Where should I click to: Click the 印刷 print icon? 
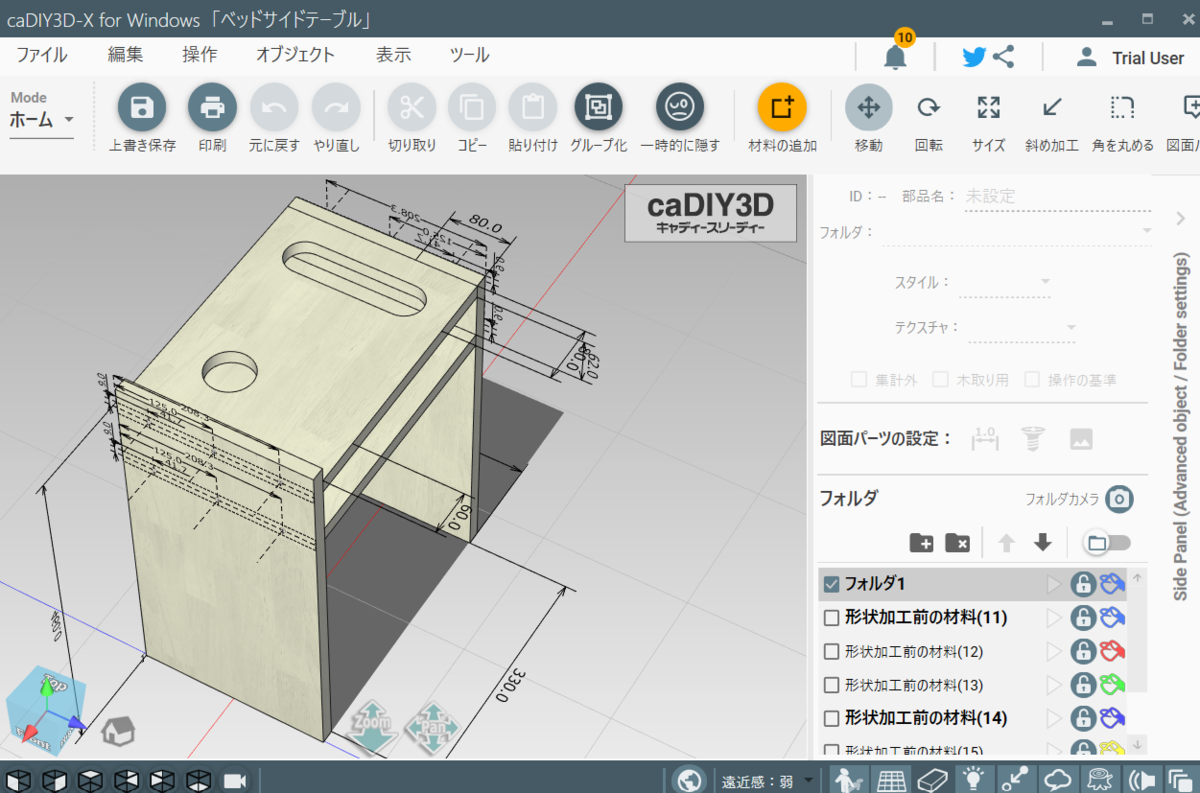[x=212, y=107]
